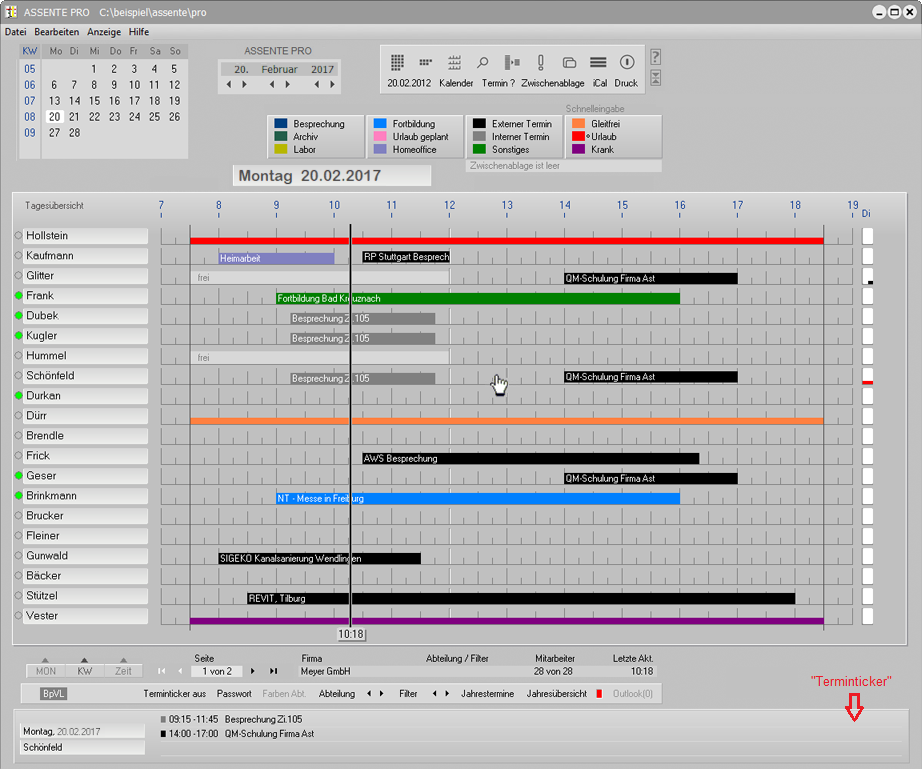This screenshot has height=769, width=922.
Task: Open the Bearbeiten menu
Action: (x=56, y=32)
